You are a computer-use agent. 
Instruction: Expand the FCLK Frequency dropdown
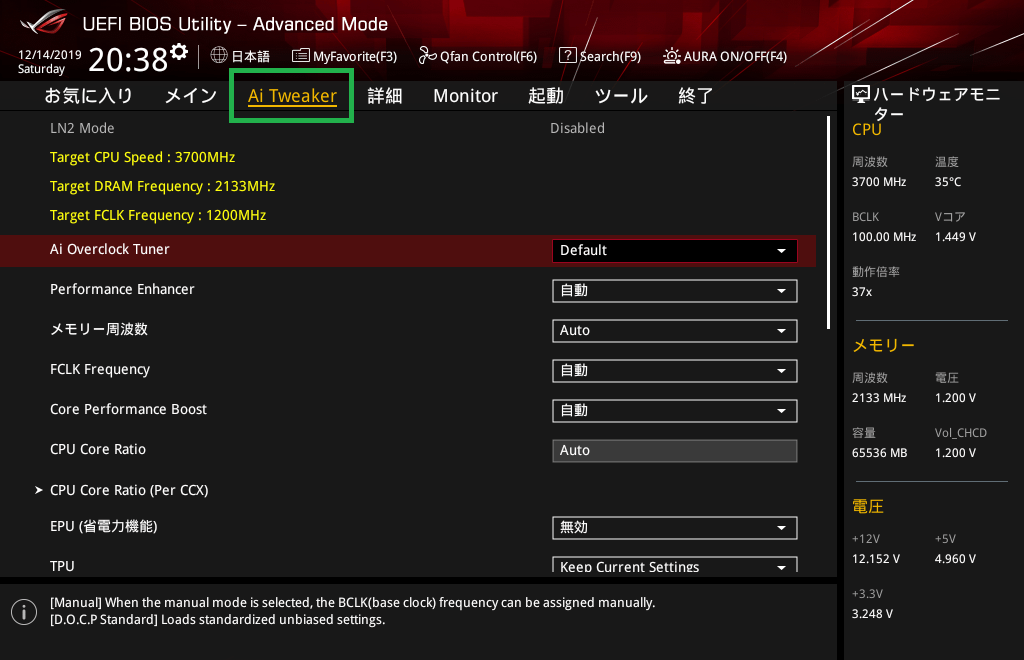(674, 371)
